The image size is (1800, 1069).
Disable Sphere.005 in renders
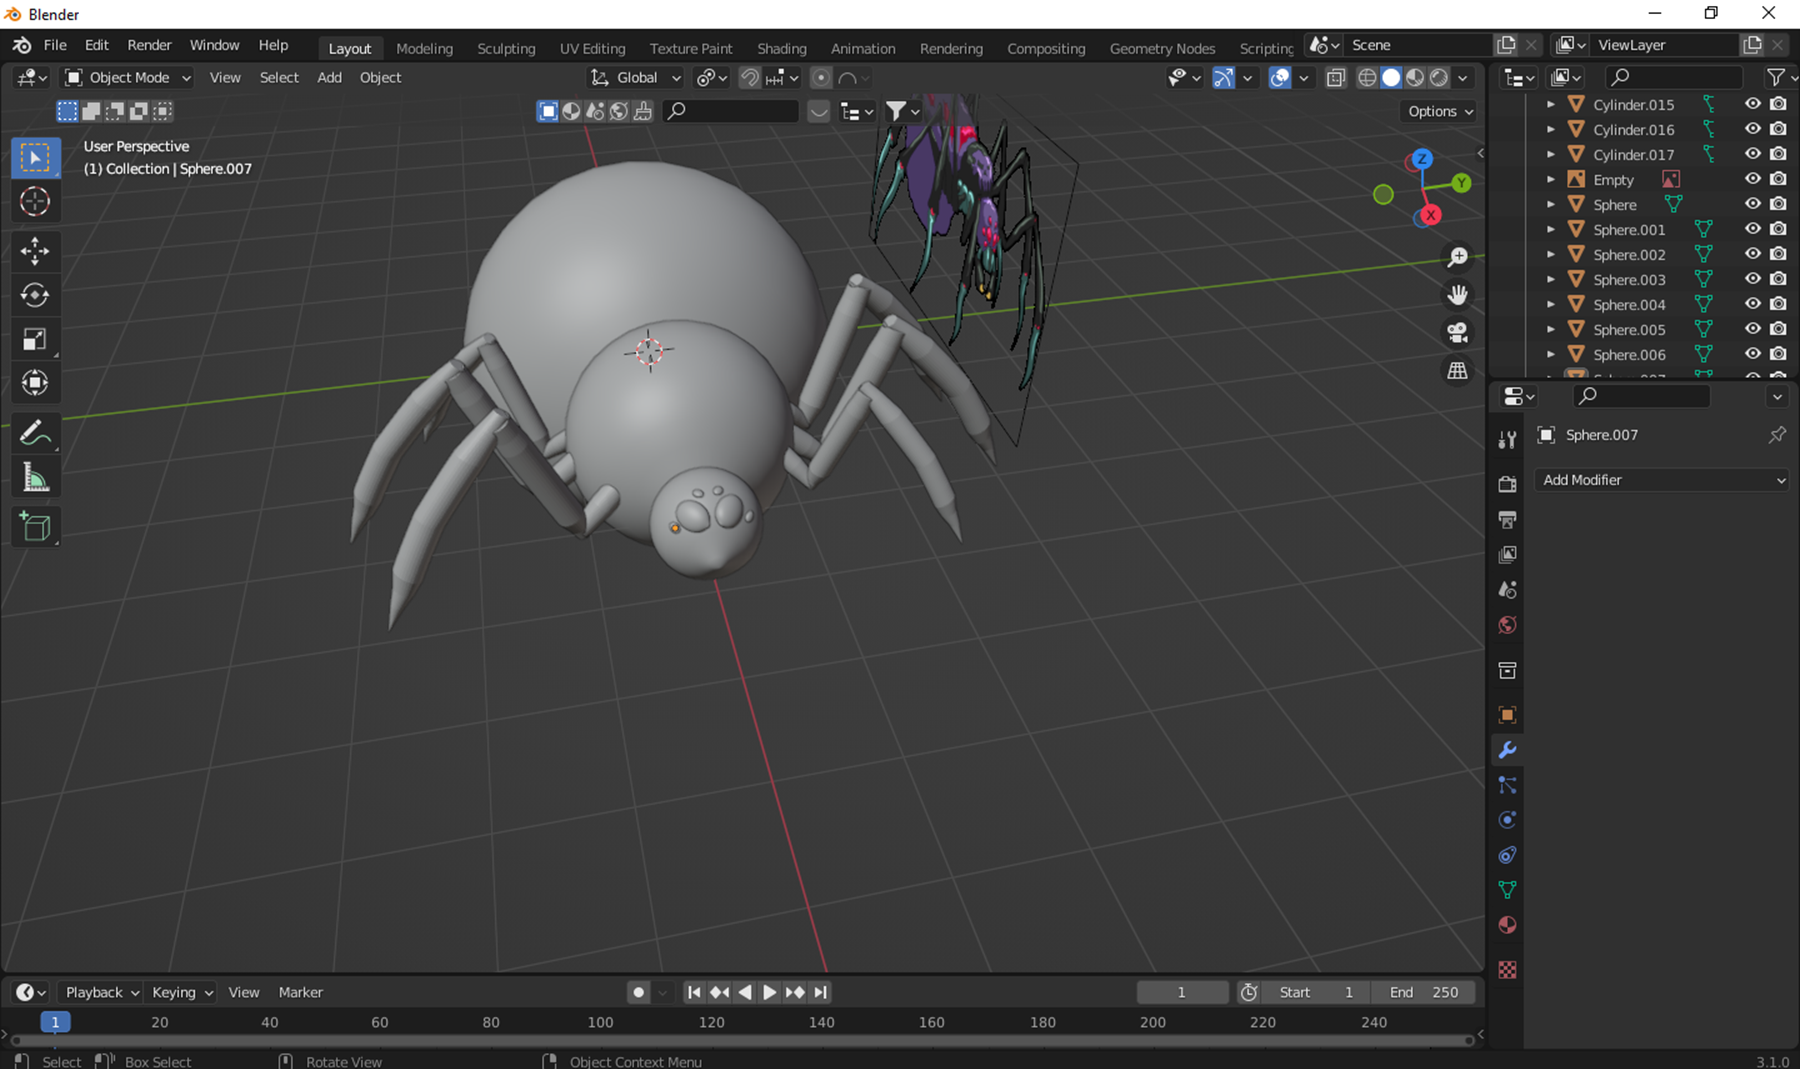1778,329
